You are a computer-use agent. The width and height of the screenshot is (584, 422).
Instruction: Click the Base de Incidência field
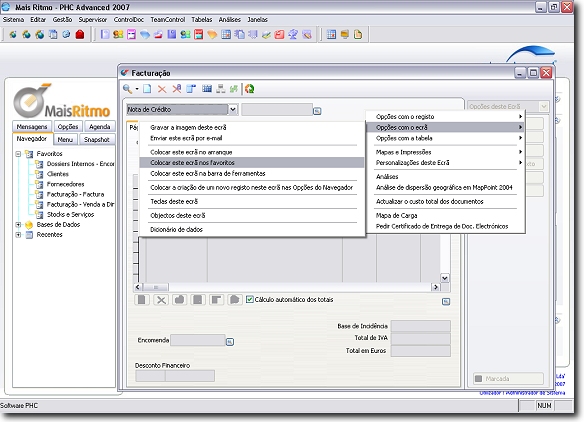(420, 326)
